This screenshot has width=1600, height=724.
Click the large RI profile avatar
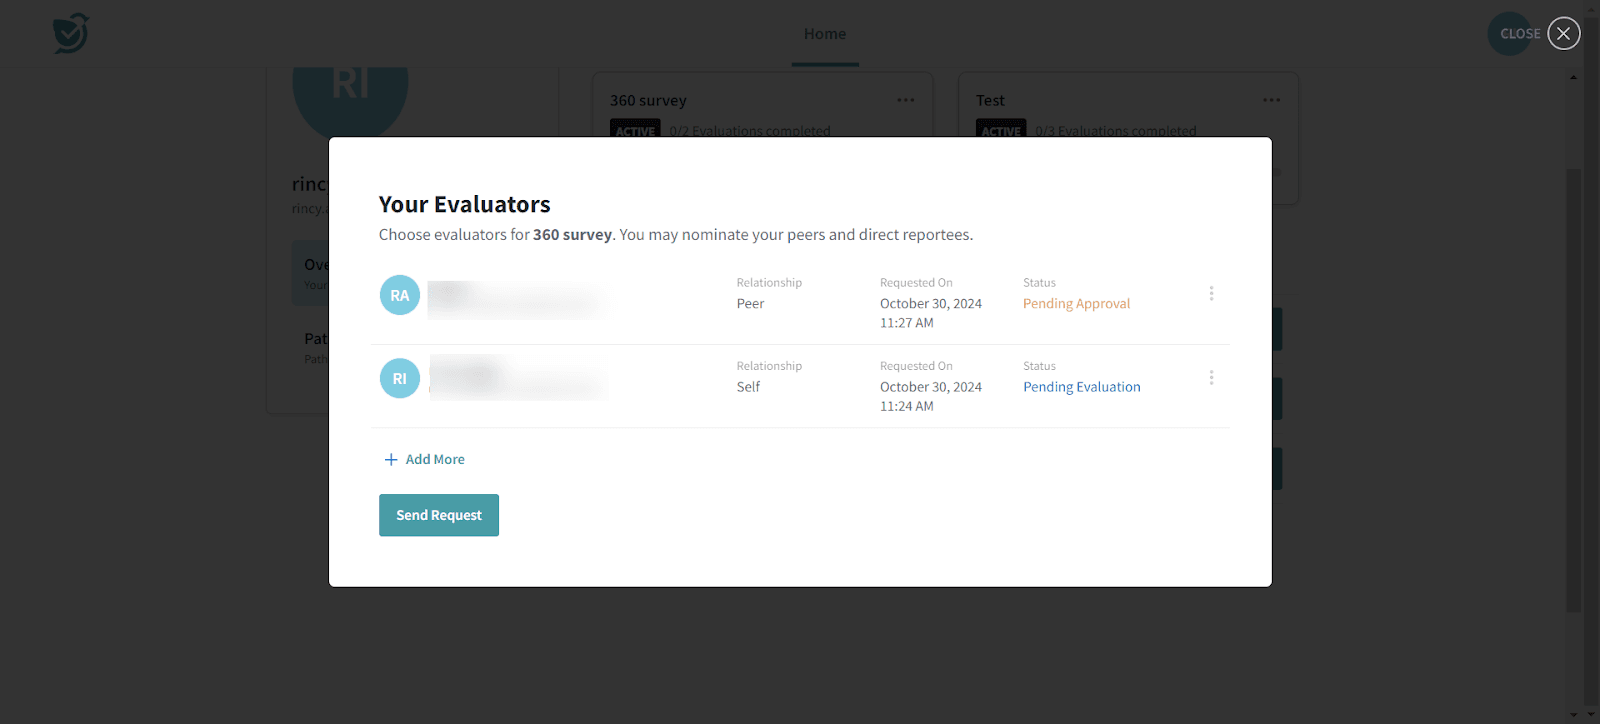pos(350,95)
